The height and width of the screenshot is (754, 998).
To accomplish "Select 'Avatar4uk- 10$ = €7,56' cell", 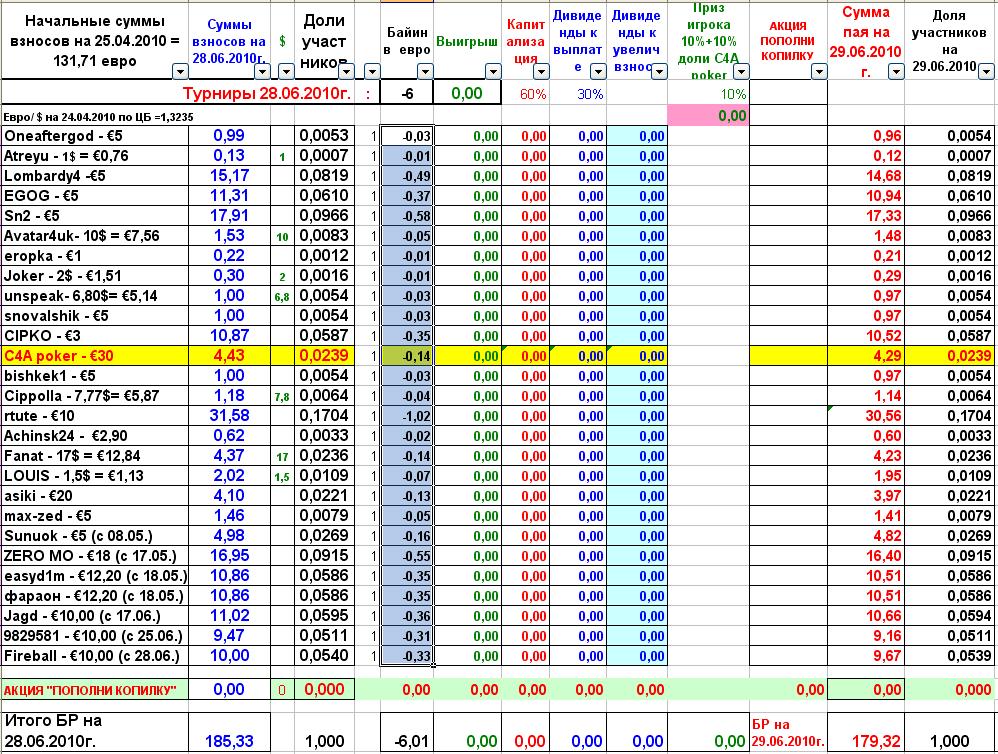I will pos(95,235).
